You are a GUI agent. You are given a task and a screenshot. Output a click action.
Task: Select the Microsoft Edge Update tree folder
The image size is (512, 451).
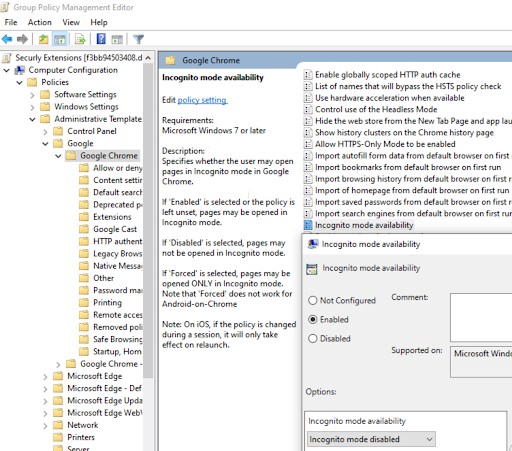tap(105, 400)
